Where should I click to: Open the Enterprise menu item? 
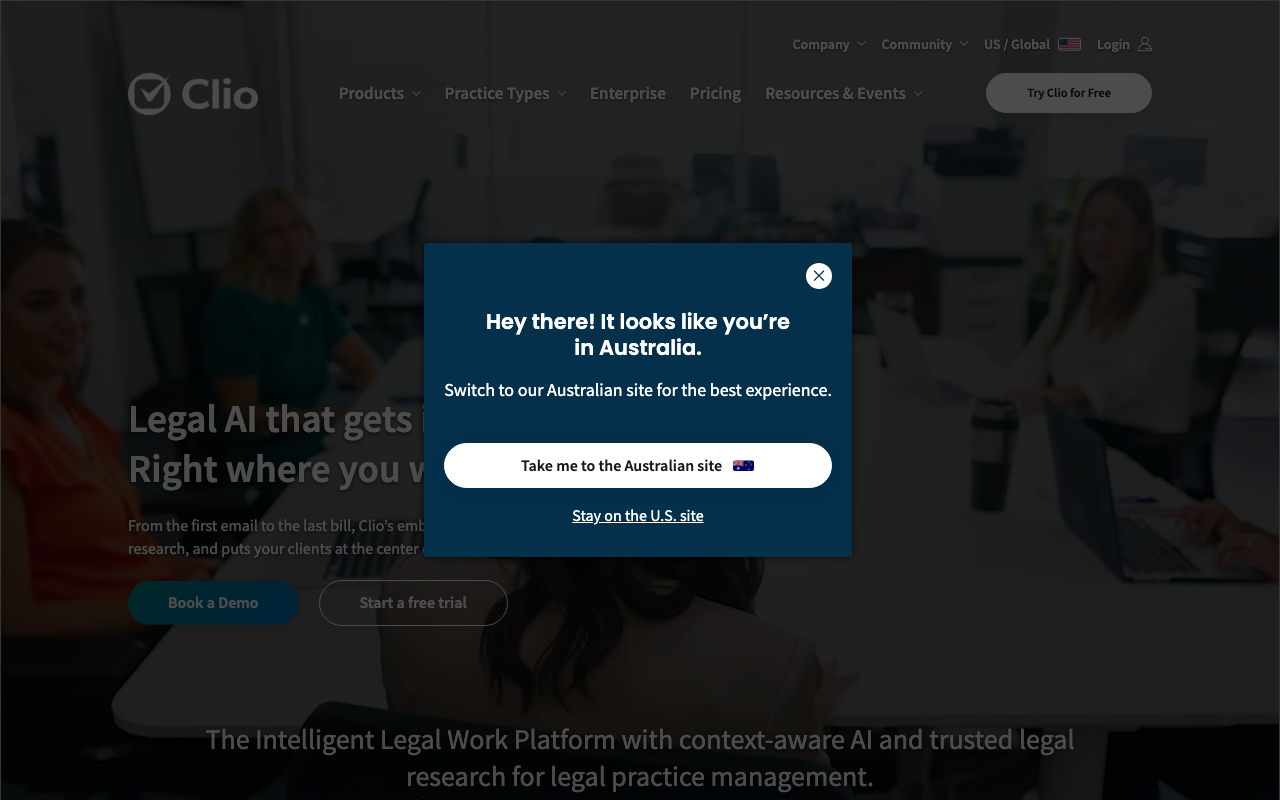click(x=628, y=93)
